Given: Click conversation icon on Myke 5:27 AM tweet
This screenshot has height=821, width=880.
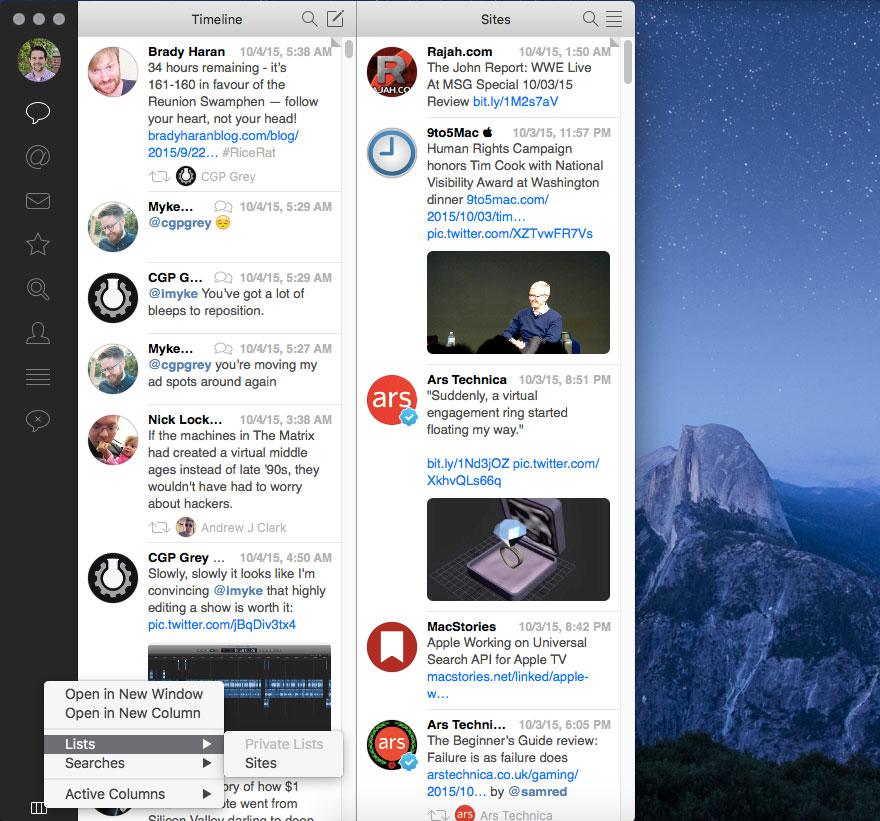Looking at the screenshot, I should coord(223,348).
